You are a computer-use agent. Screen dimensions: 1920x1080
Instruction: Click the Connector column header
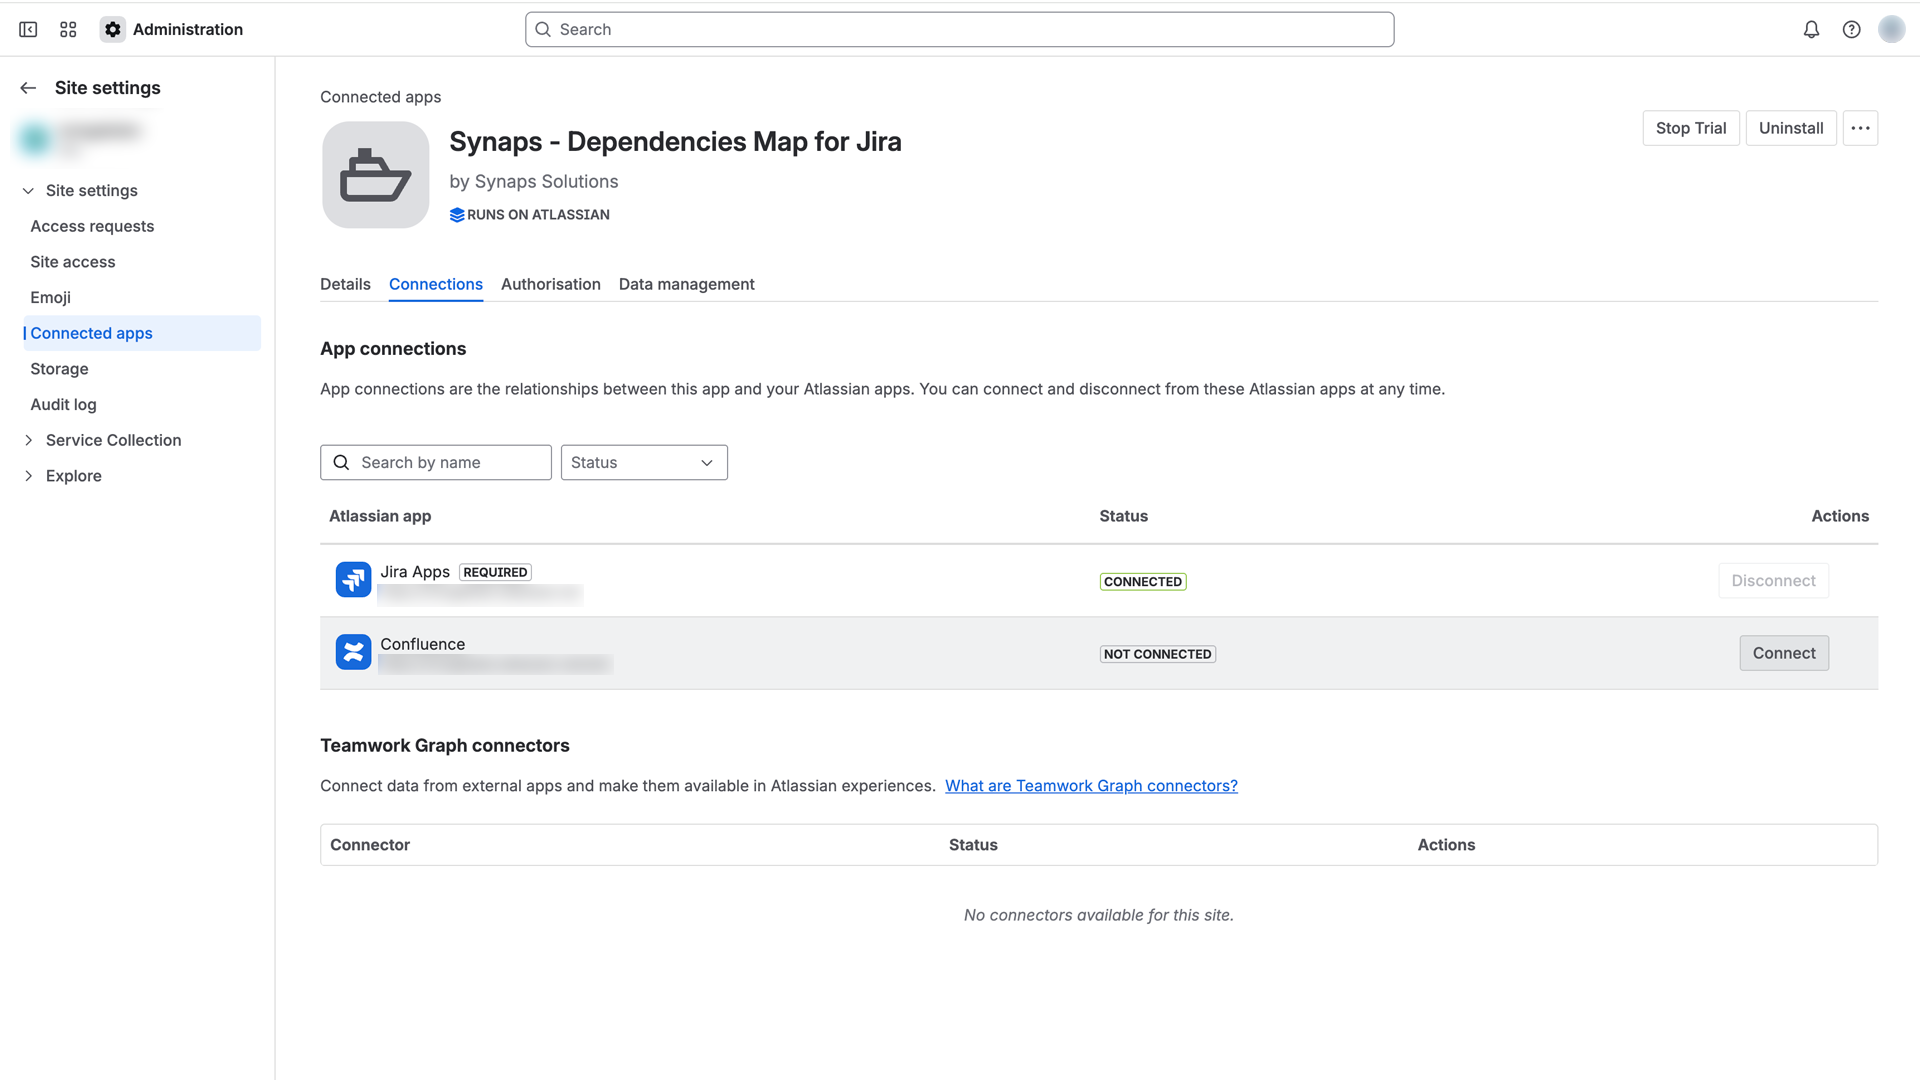370,845
